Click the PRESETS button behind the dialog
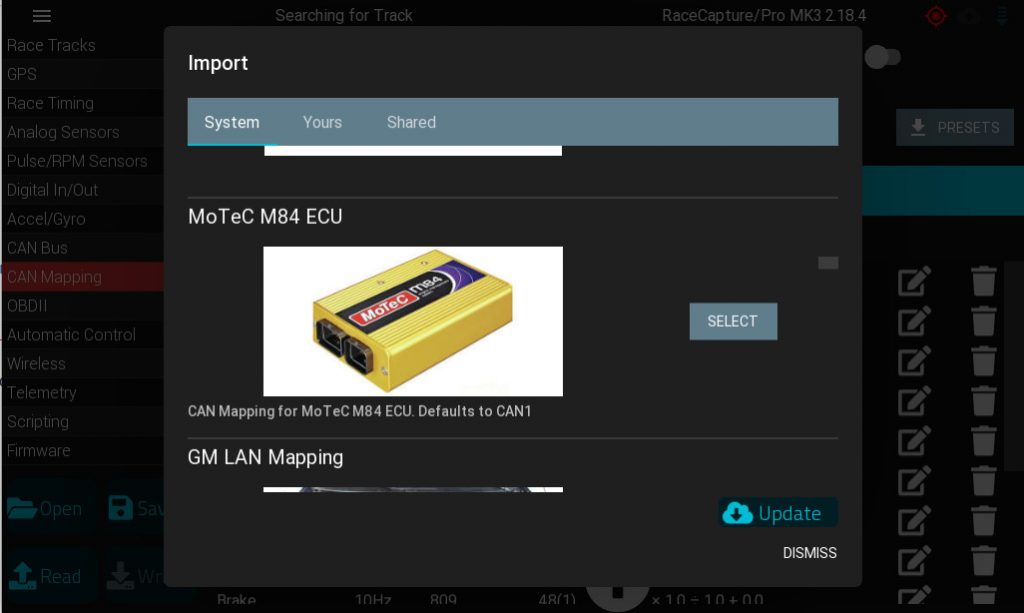Screen dimensions: 1024x613 [x=955, y=127]
